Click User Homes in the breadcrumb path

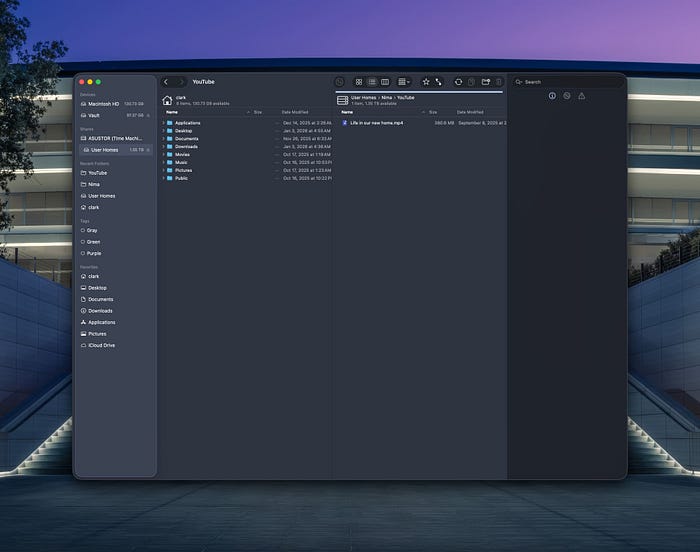click(x=363, y=97)
